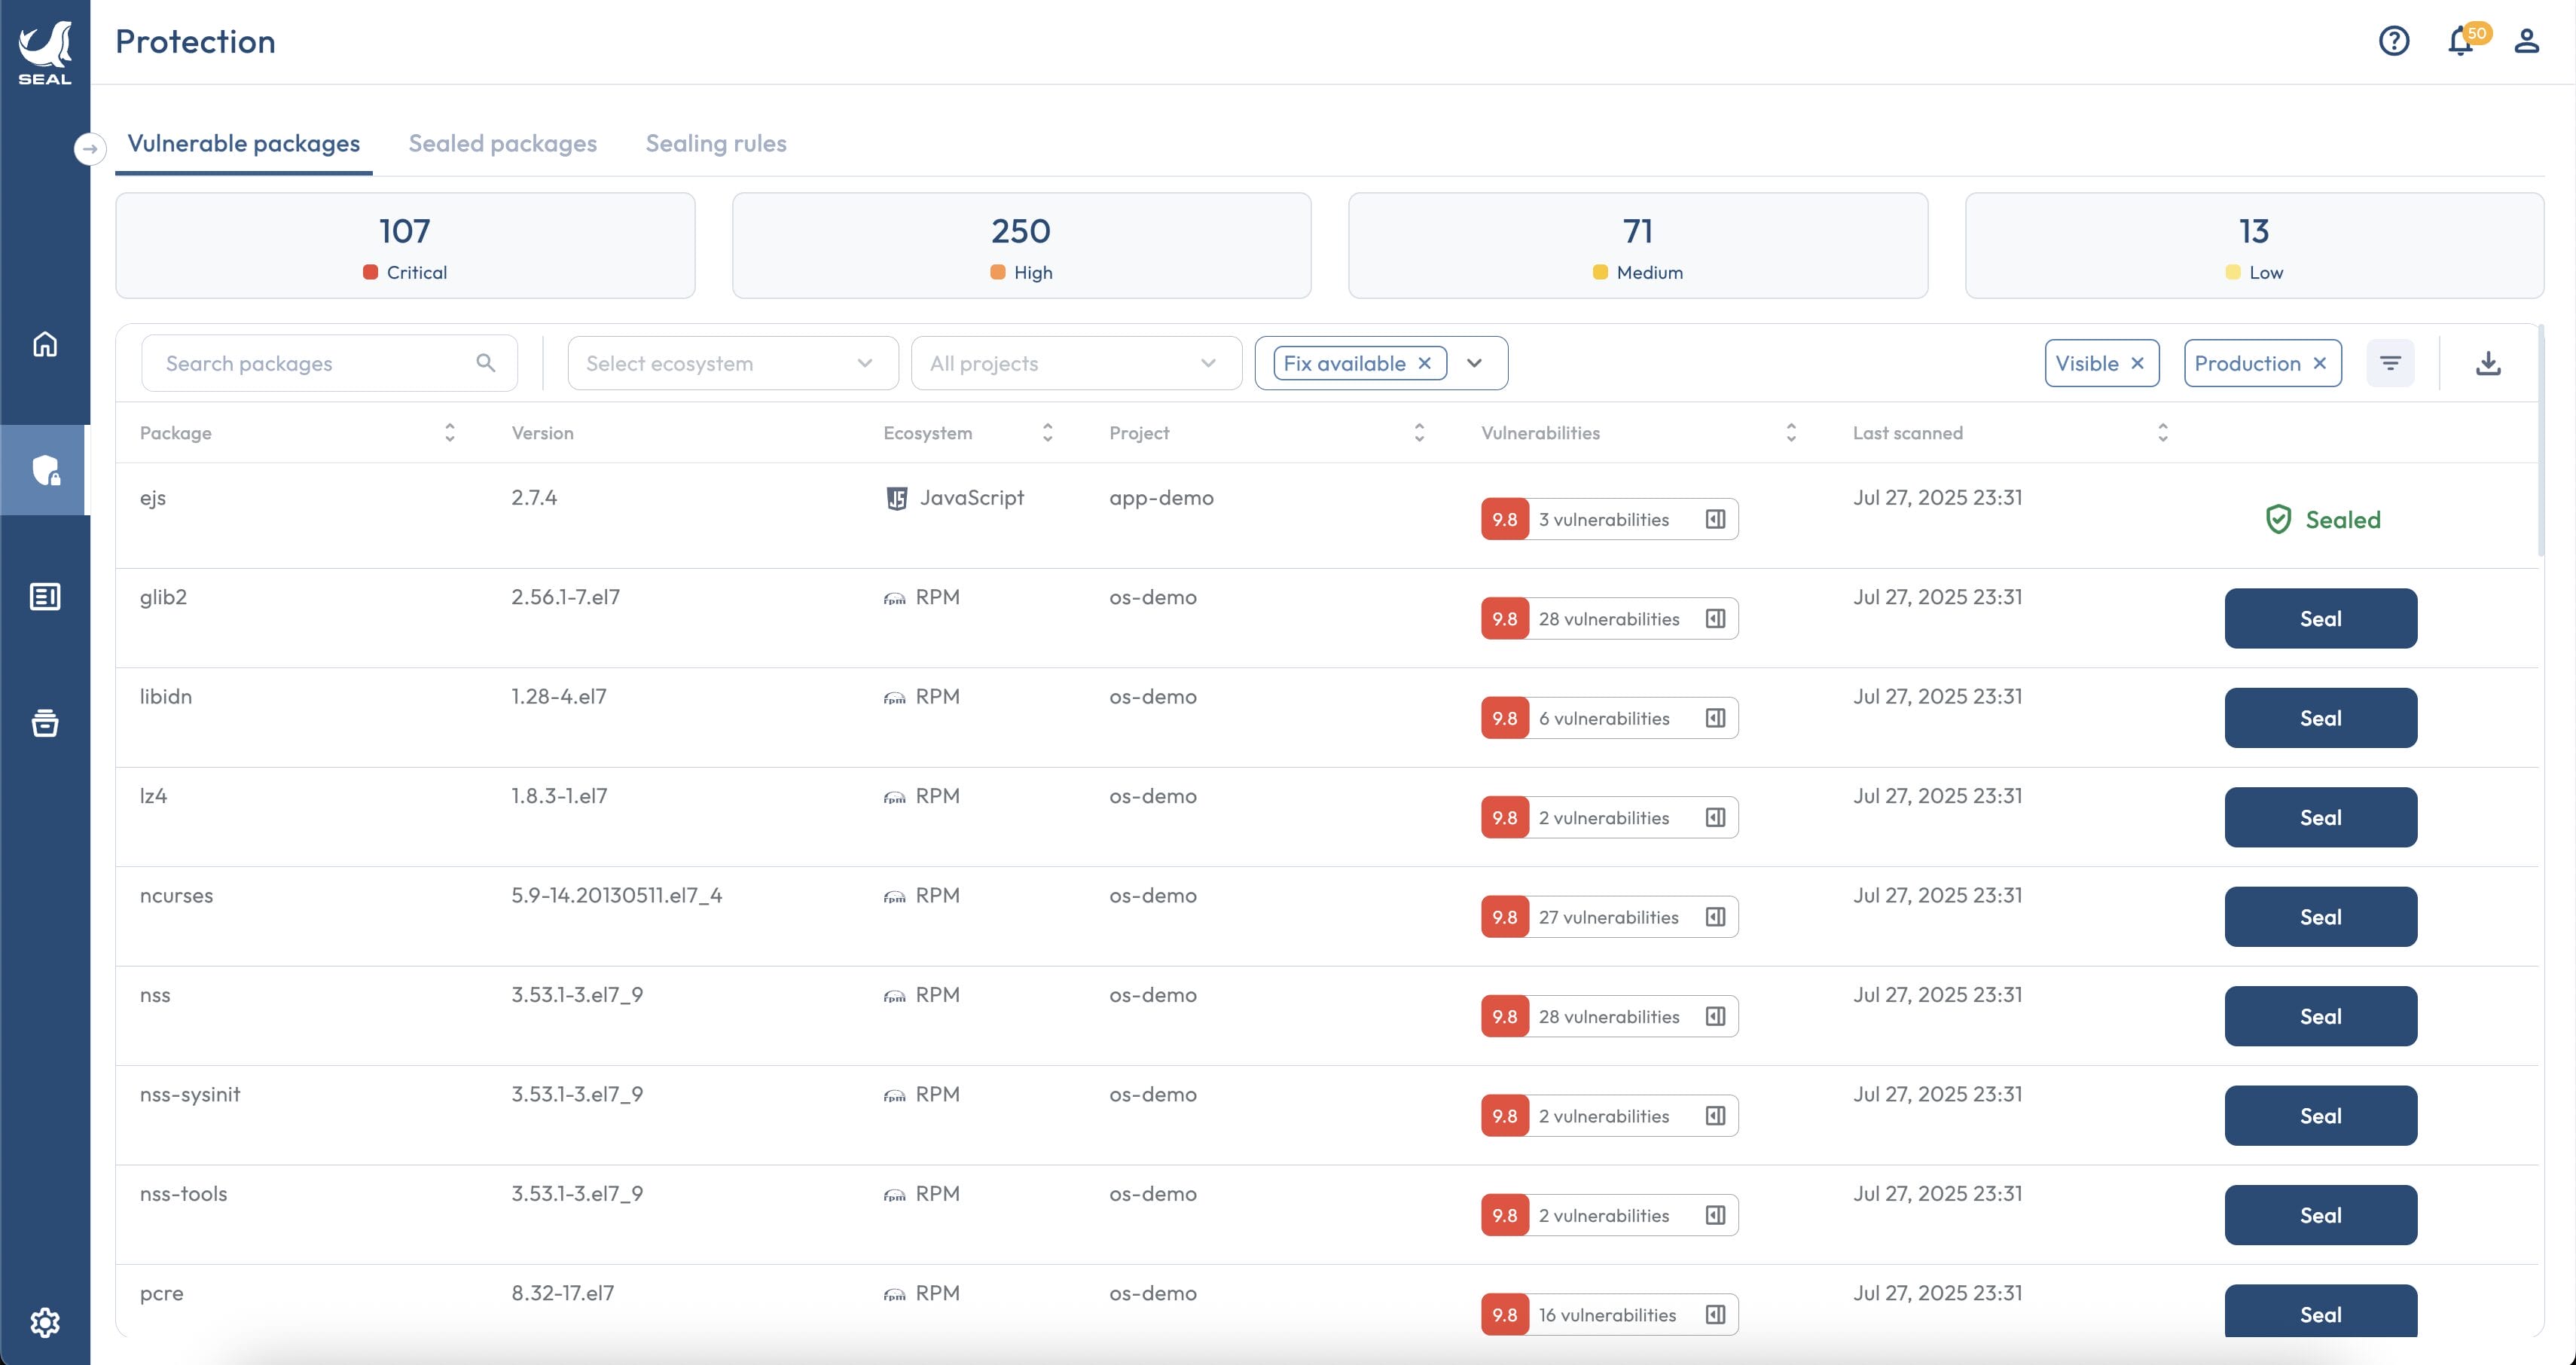
Task: Click the Version column header
Action: click(x=543, y=432)
